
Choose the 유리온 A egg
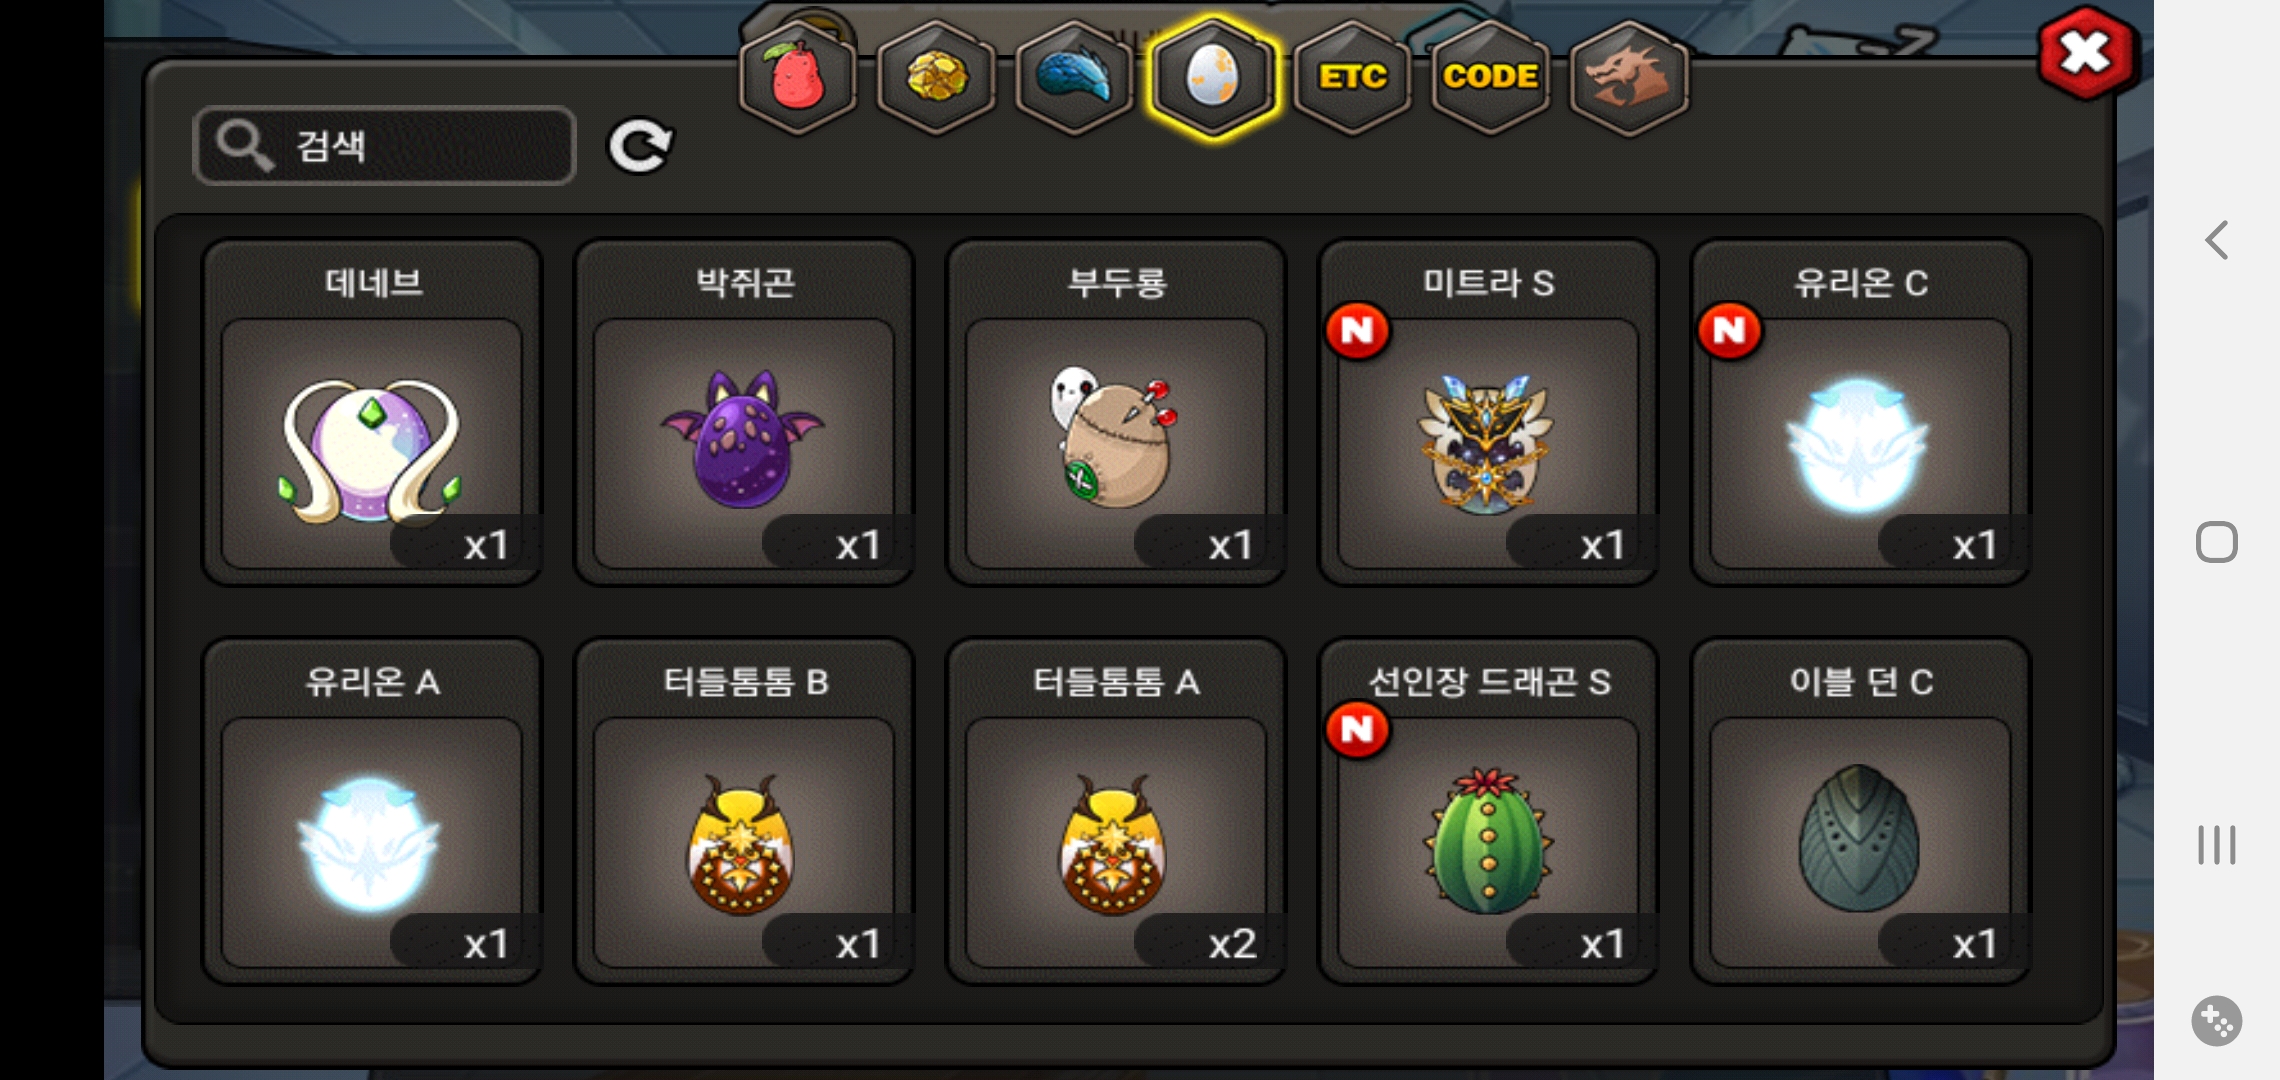[x=372, y=811]
